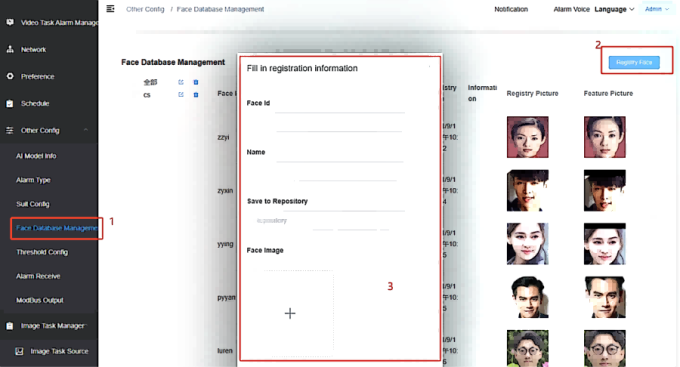Delete the cs face group

[196, 95]
